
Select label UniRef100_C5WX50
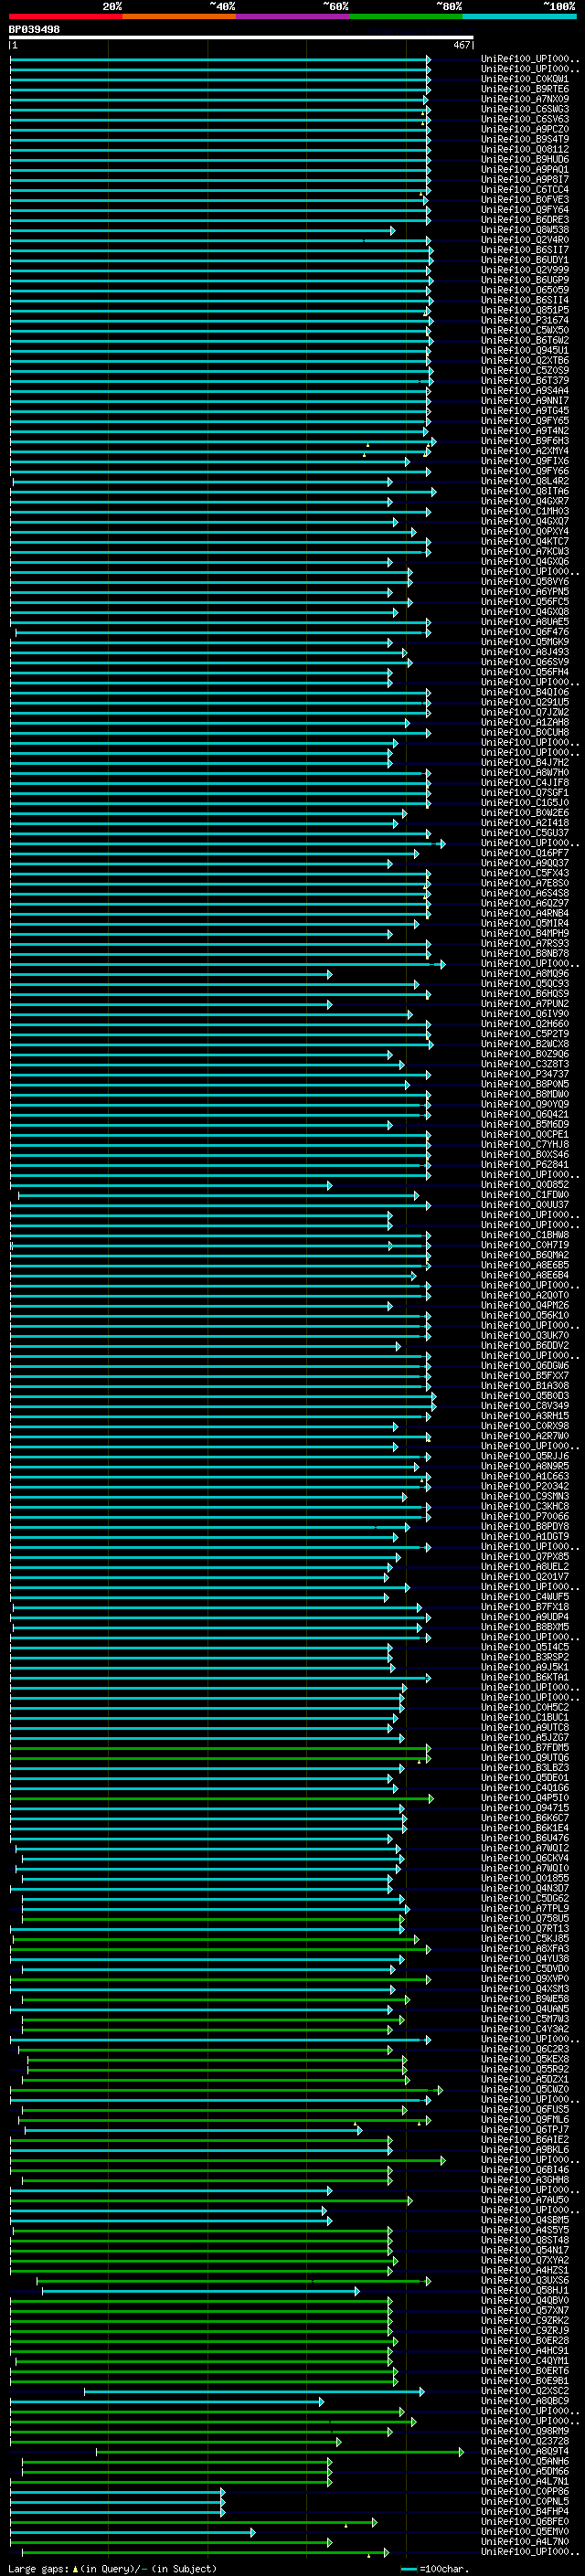pos(525,330)
